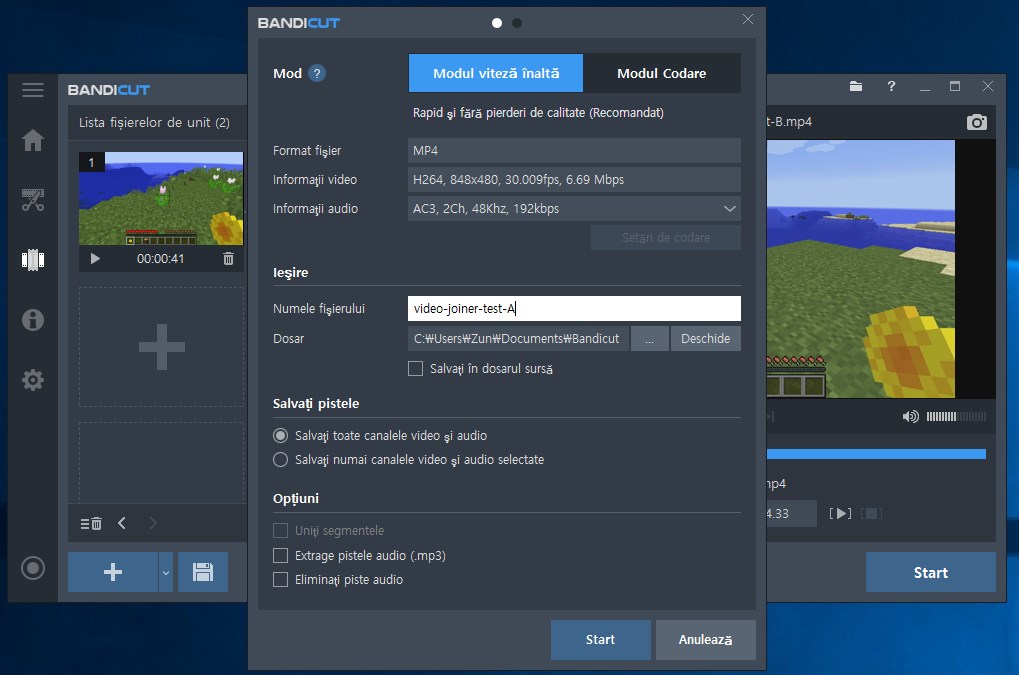
Task: Delete clip 1 with the trash icon
Action: (228, 259)
